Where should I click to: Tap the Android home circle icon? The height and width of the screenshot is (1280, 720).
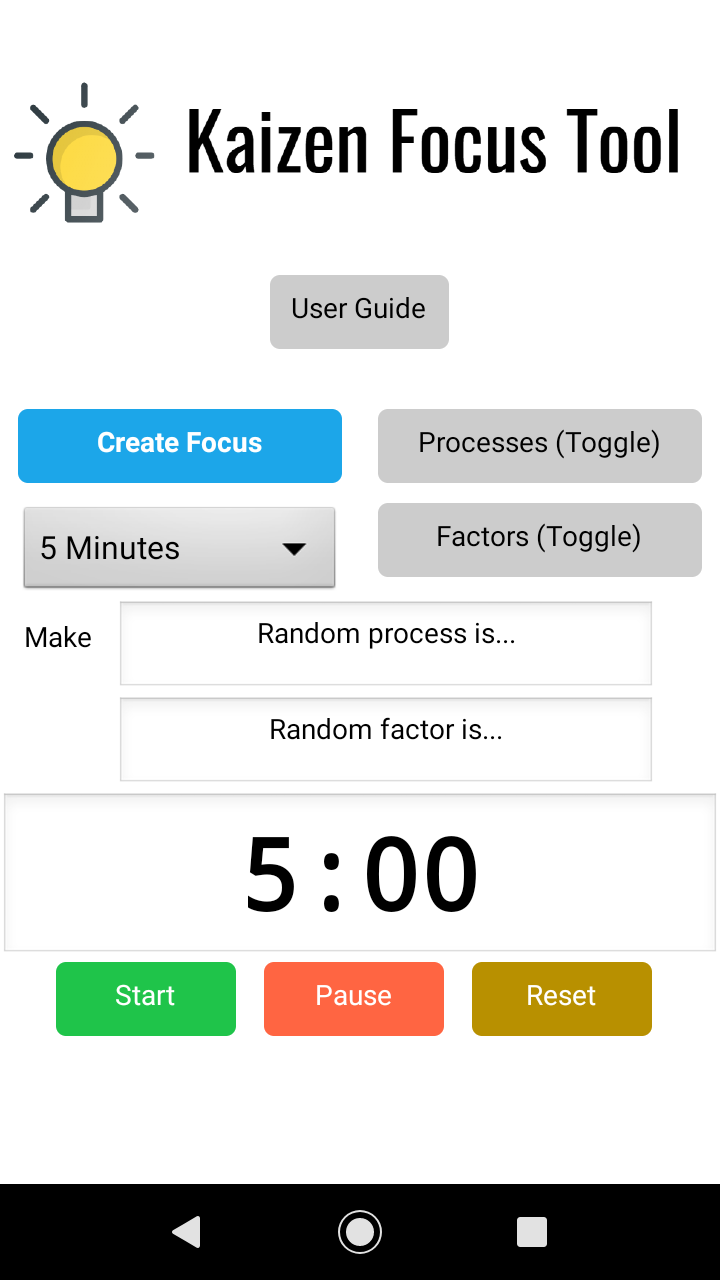(360, 1231)
